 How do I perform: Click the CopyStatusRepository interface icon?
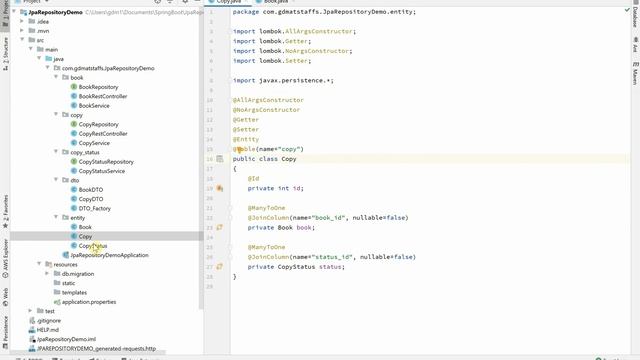coord(74,162)
